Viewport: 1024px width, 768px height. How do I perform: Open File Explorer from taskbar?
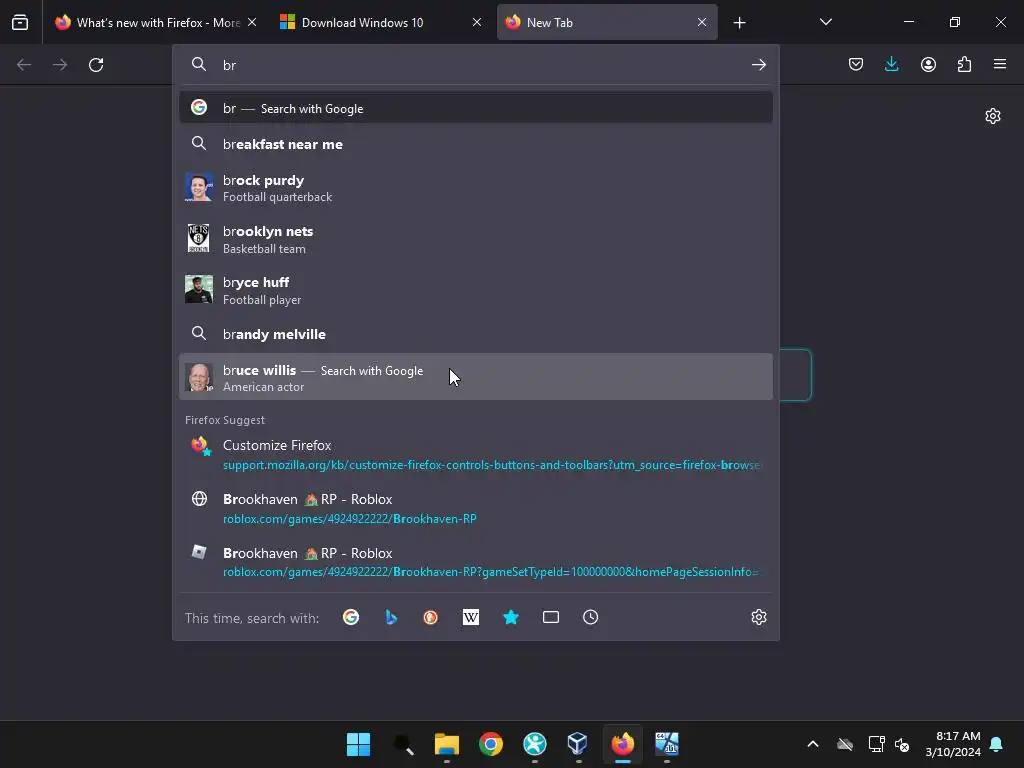447,744
